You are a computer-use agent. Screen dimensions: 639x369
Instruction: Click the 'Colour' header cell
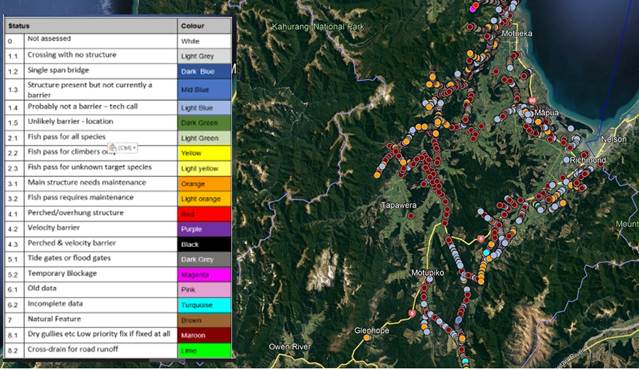click(204, 26)
